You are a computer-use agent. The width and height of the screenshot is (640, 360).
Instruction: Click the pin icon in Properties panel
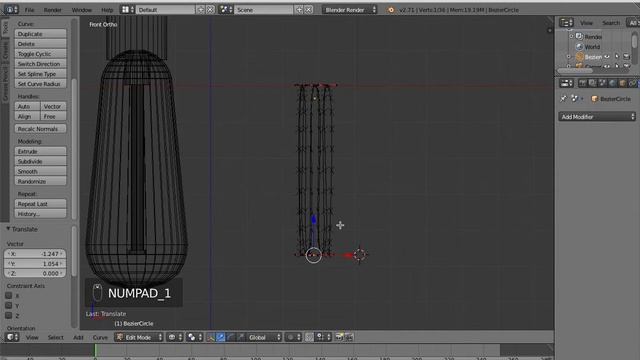coord(563,99)
